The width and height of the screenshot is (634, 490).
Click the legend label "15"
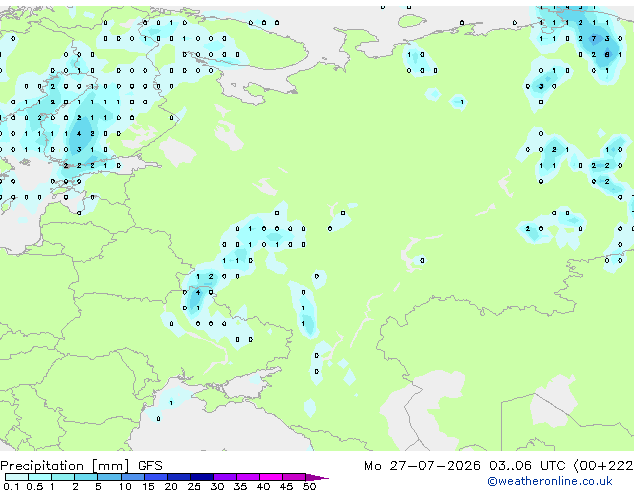tap(148, 486)
